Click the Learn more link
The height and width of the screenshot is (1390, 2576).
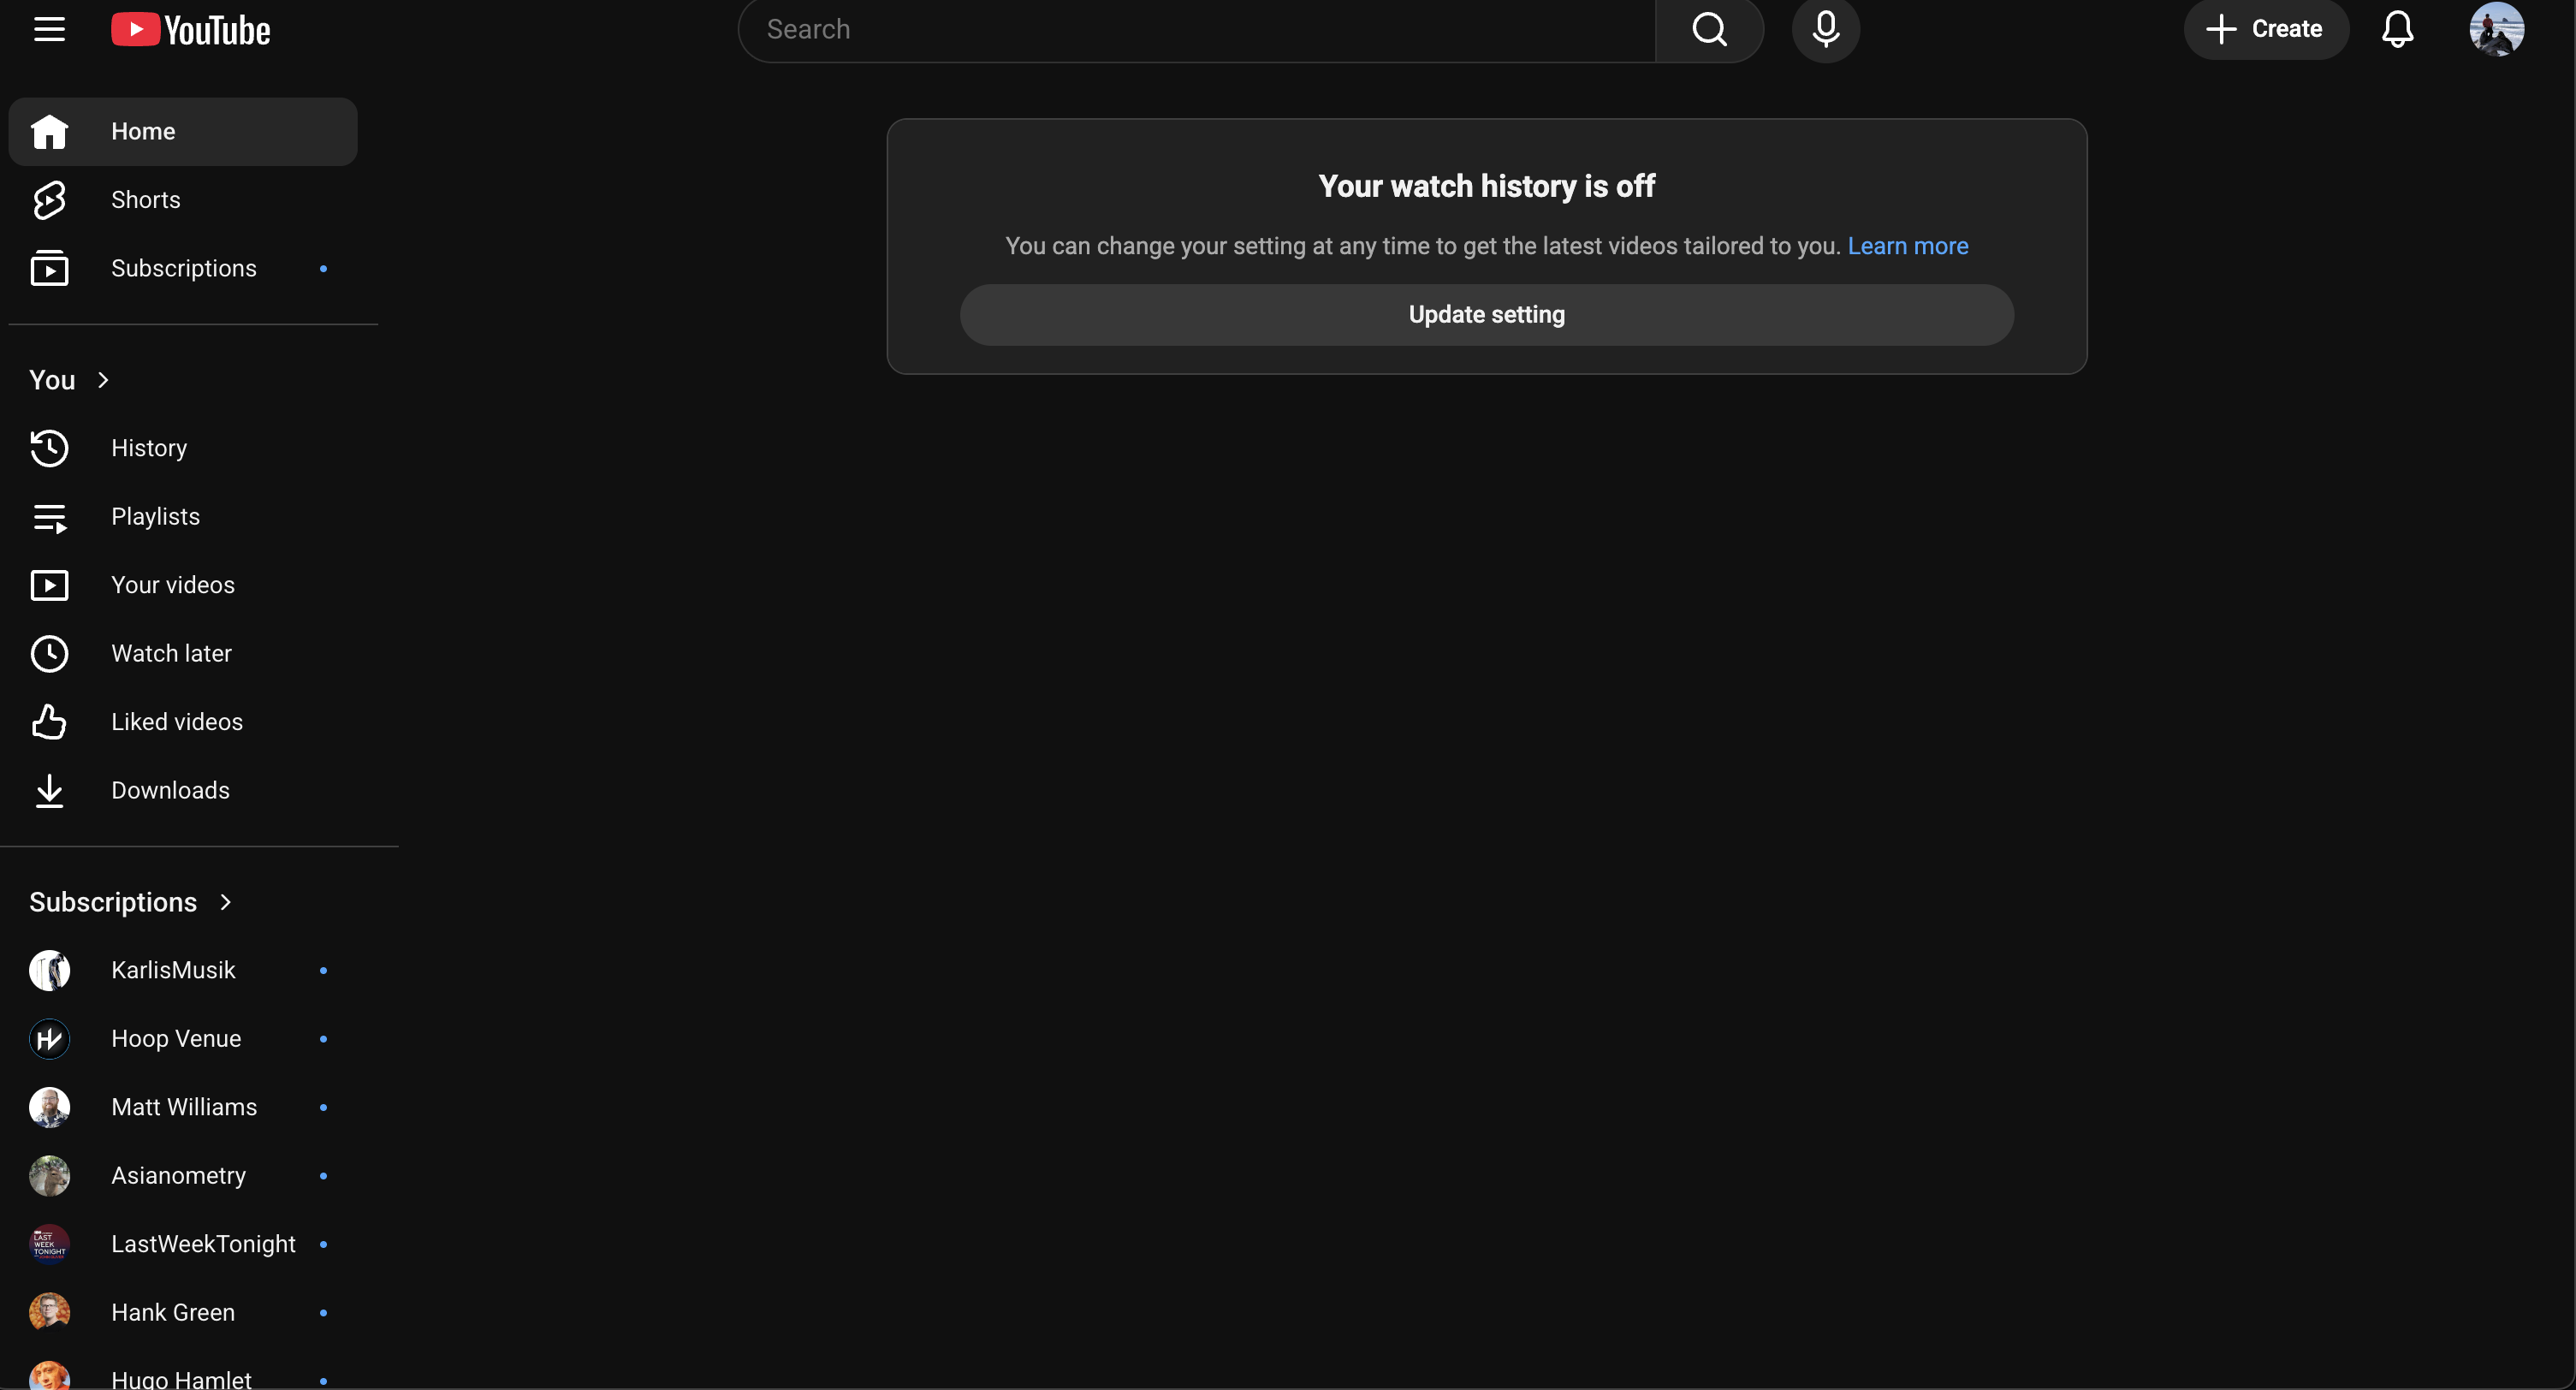click(x=1907, y=246)
